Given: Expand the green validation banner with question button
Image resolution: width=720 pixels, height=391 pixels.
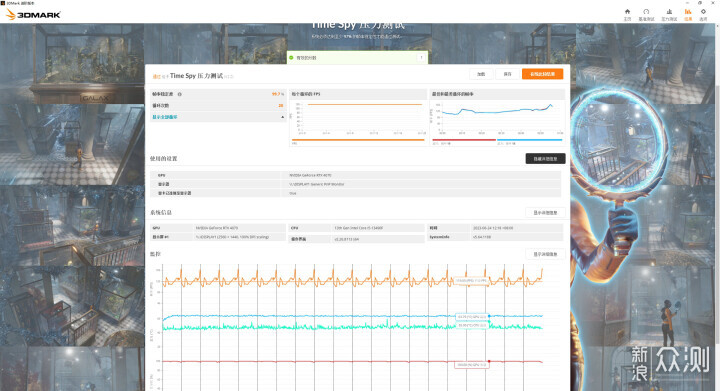Looking at the screenshot, I should pyautogui.click(x=422, y=57).
